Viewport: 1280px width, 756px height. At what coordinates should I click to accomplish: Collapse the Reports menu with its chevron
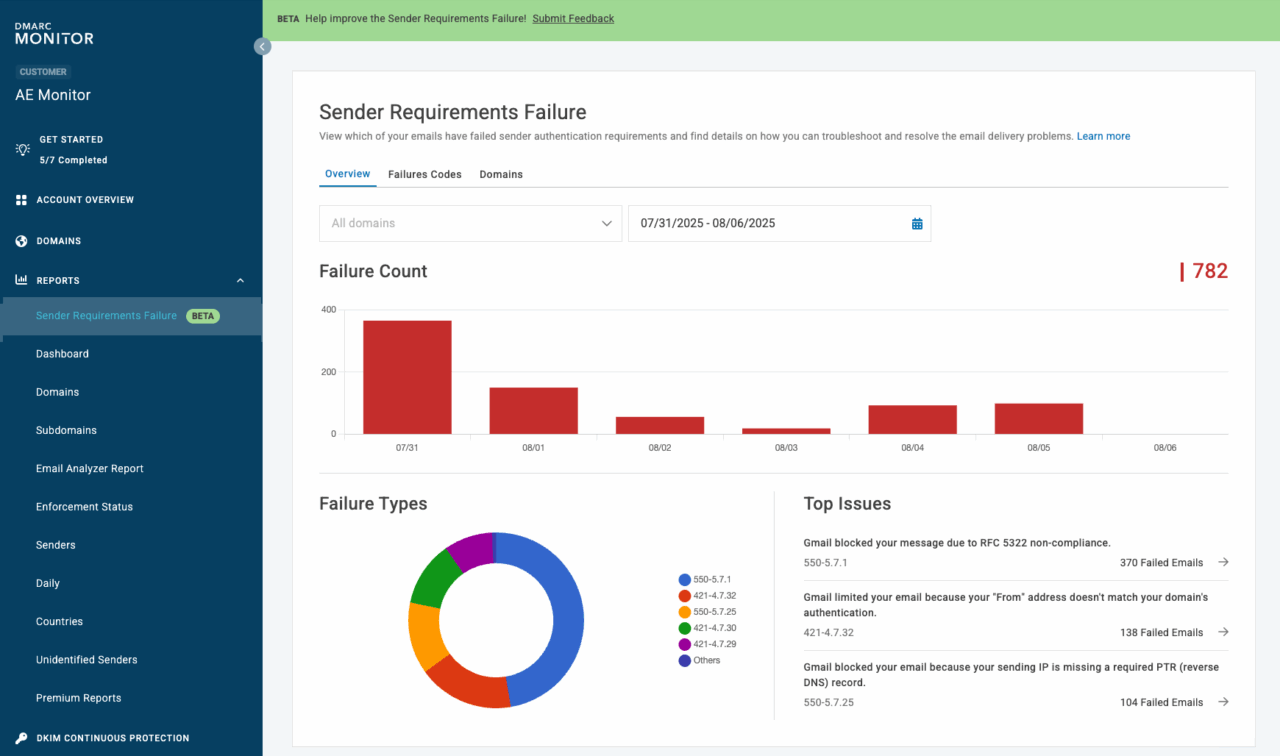click(239, 280)
